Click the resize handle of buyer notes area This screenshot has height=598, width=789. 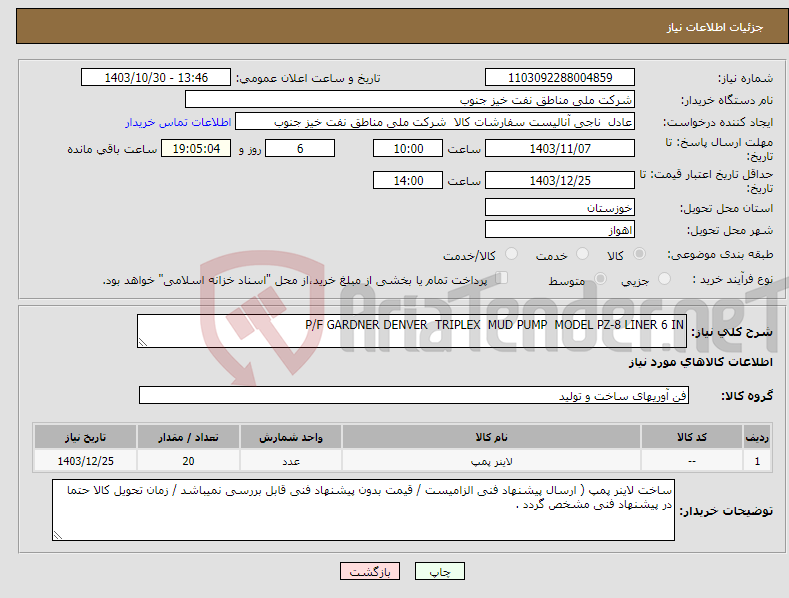58,535
